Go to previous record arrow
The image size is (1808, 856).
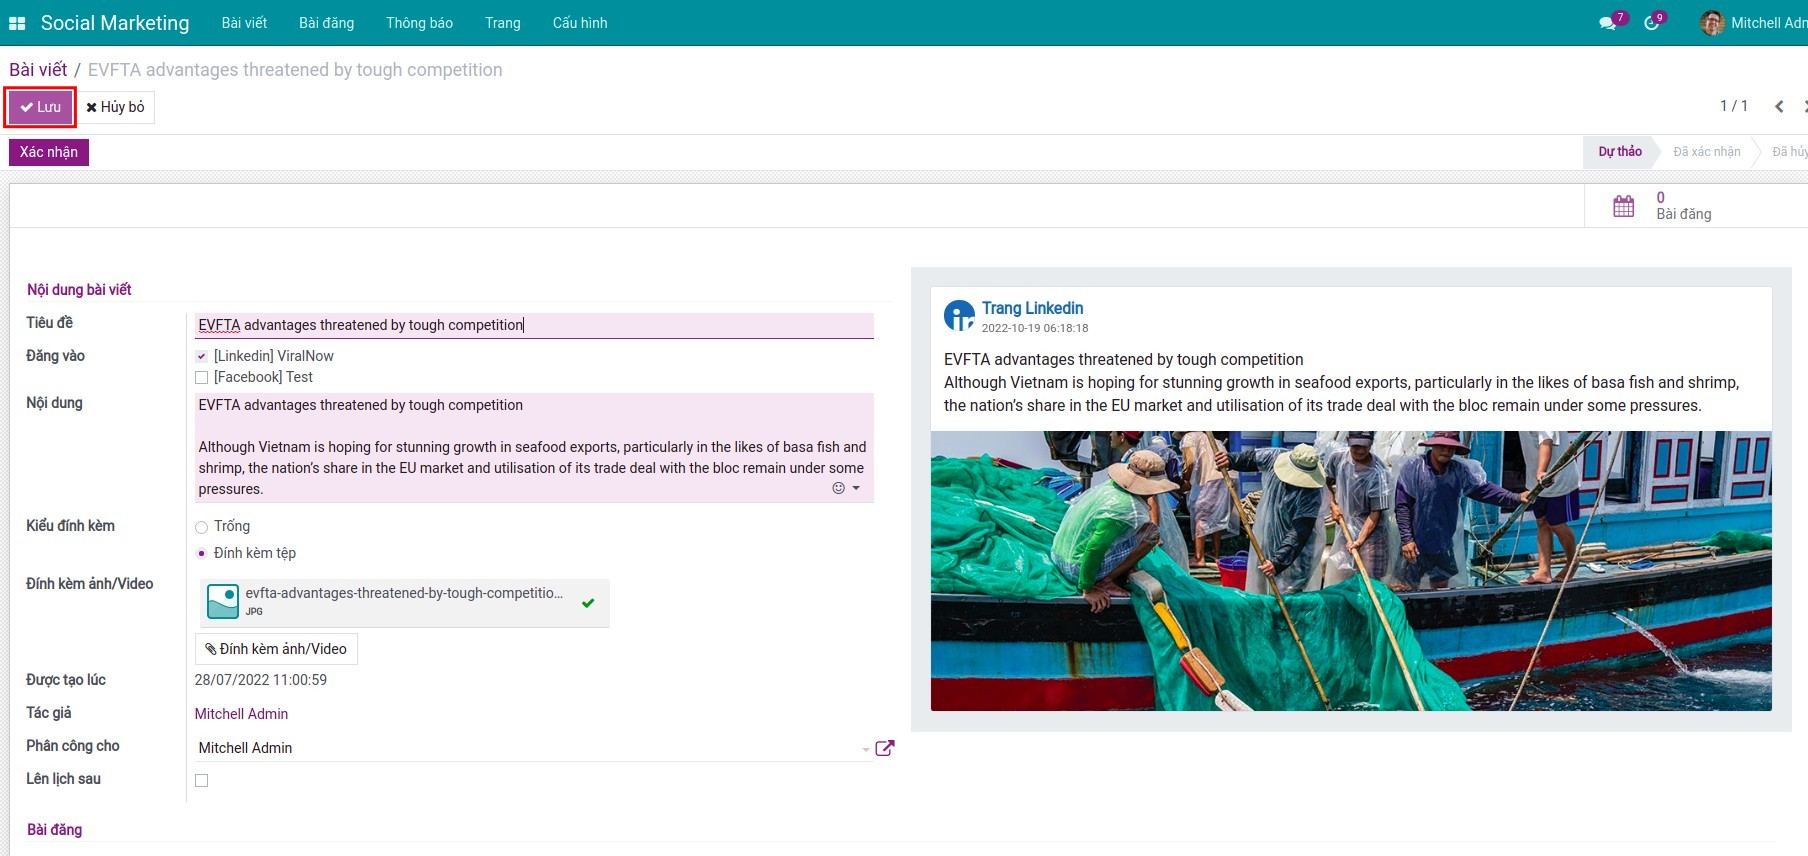(1779, 107)
